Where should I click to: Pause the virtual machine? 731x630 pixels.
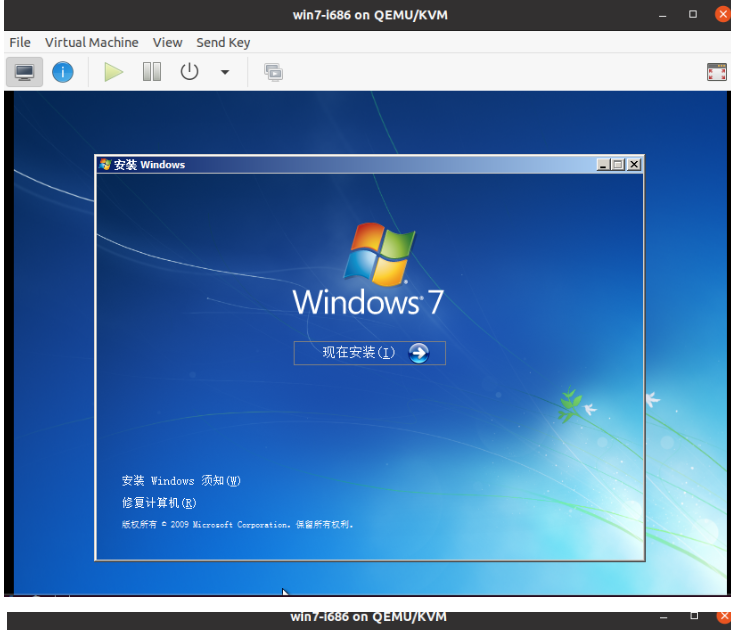point(152,72)
